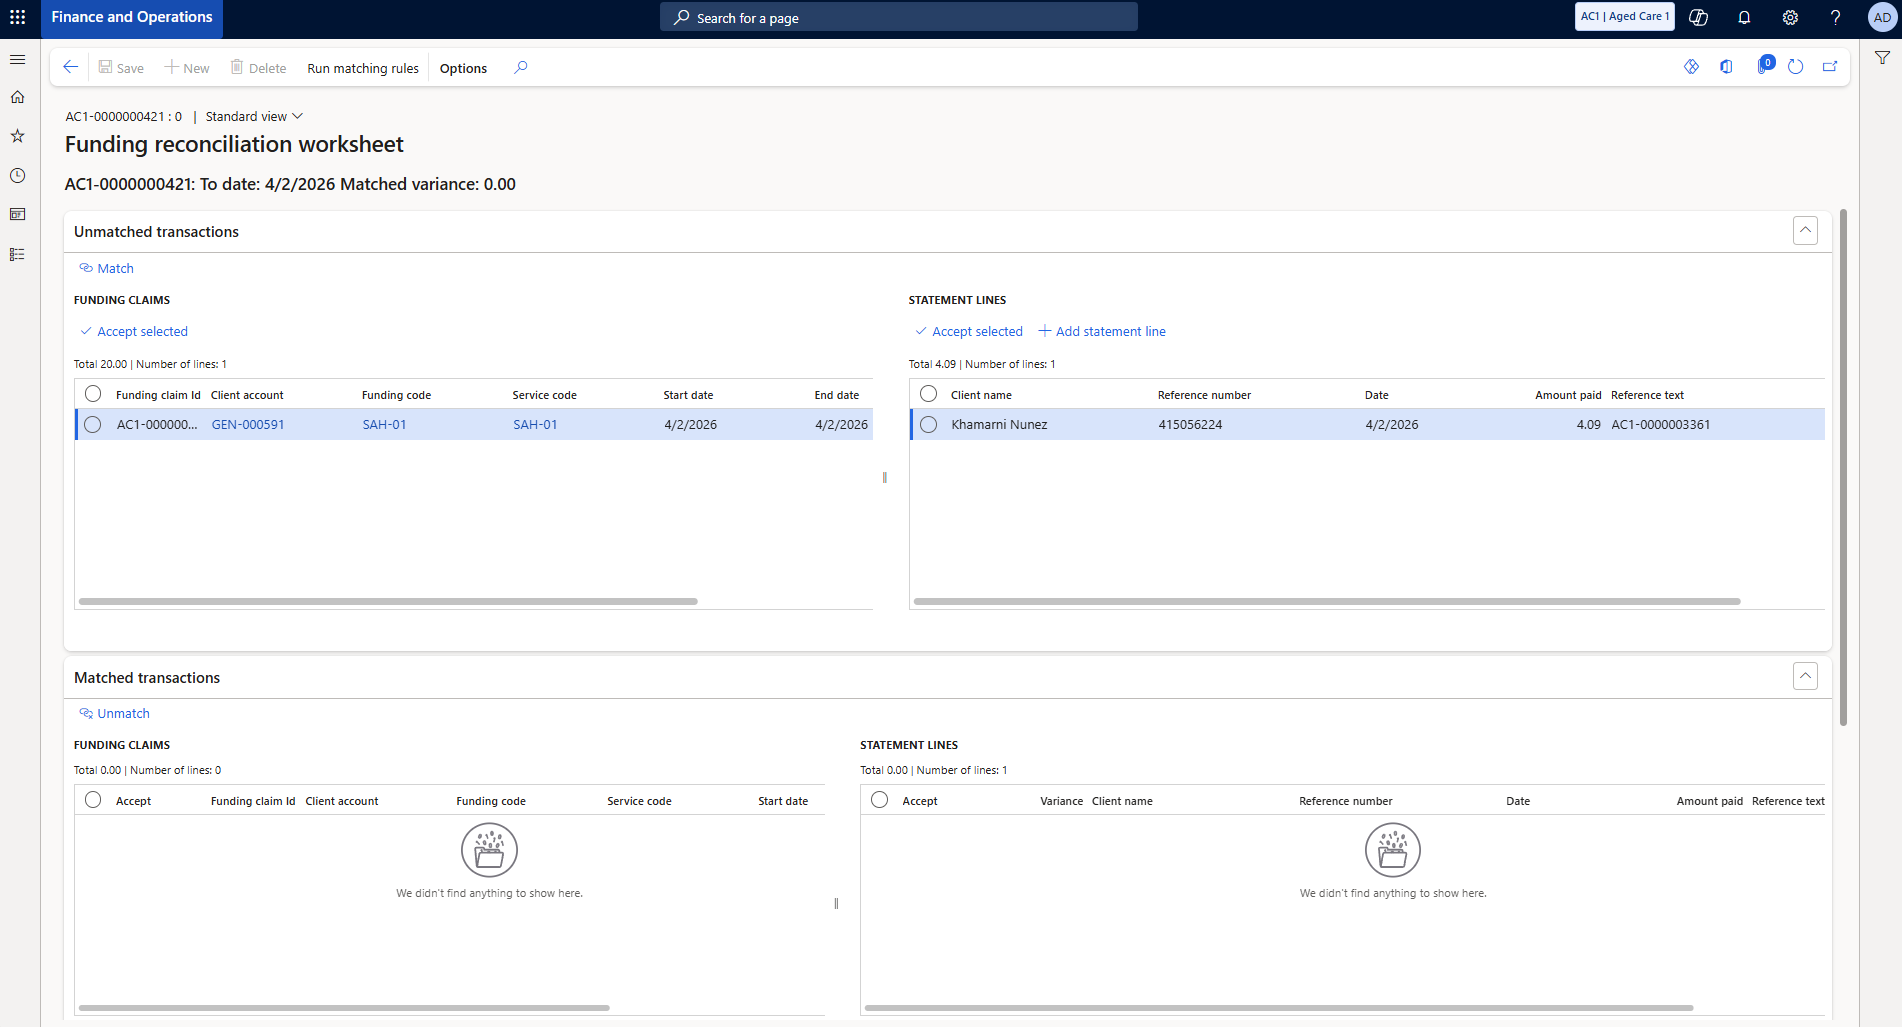
Task: Open Modules list icon in the sidebar
Action: point(17,254)
